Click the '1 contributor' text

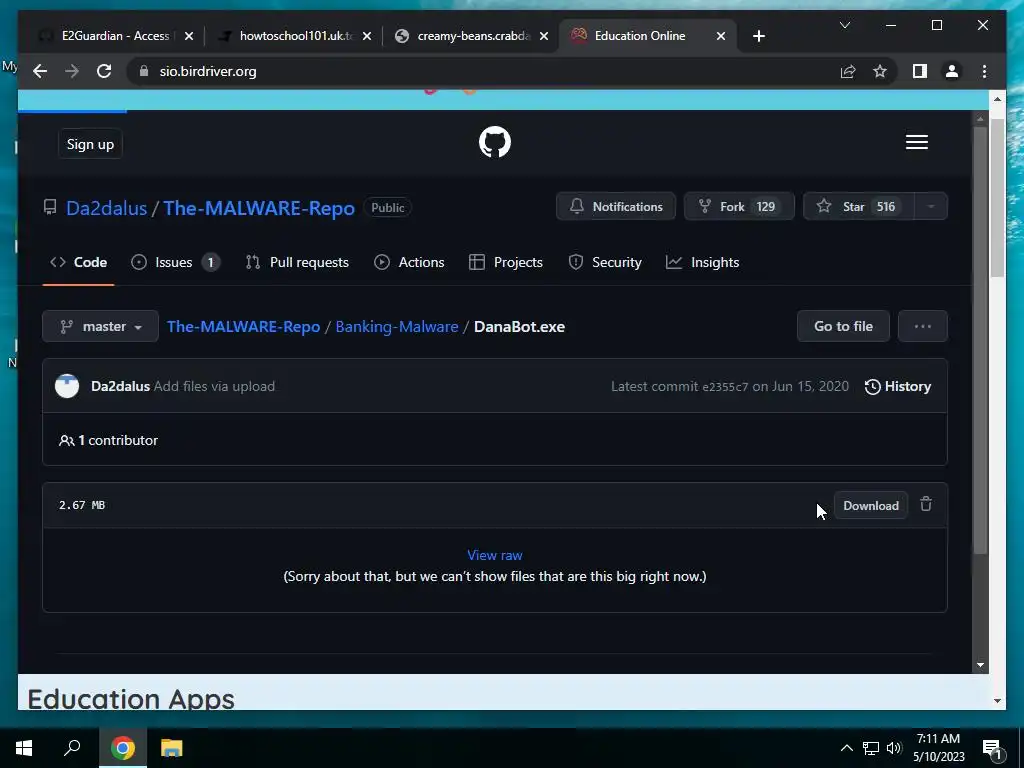coord(118,440)
